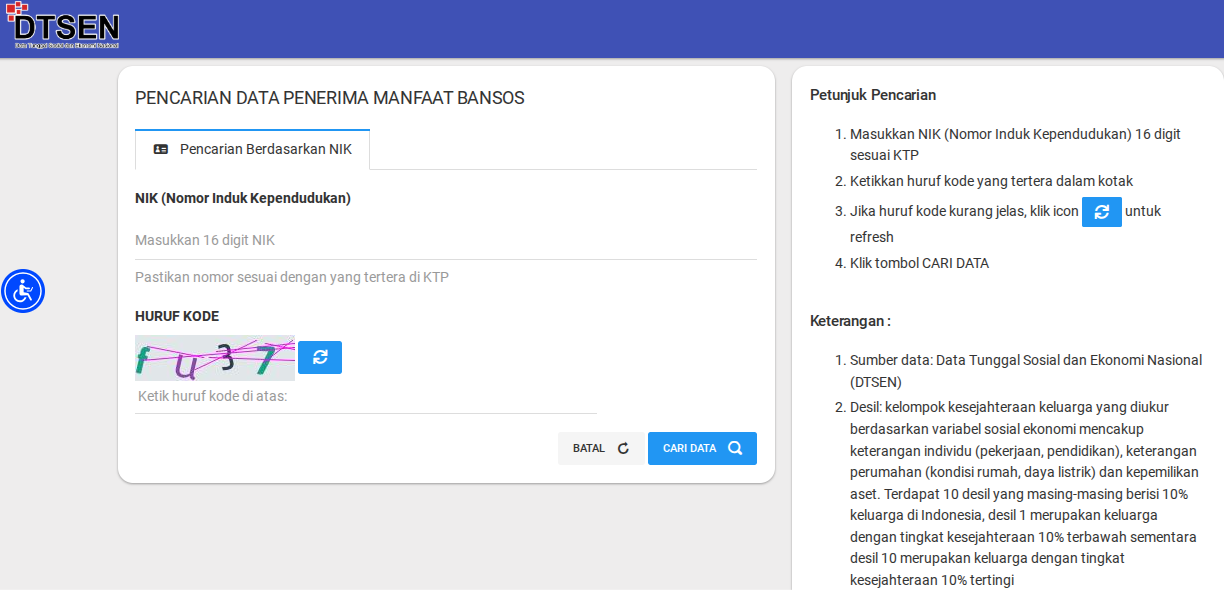Click the heading PENCARIAN DATA PENERIMA MANFAAT BANSOS
1224x590 pixels.
pos(330,98)
